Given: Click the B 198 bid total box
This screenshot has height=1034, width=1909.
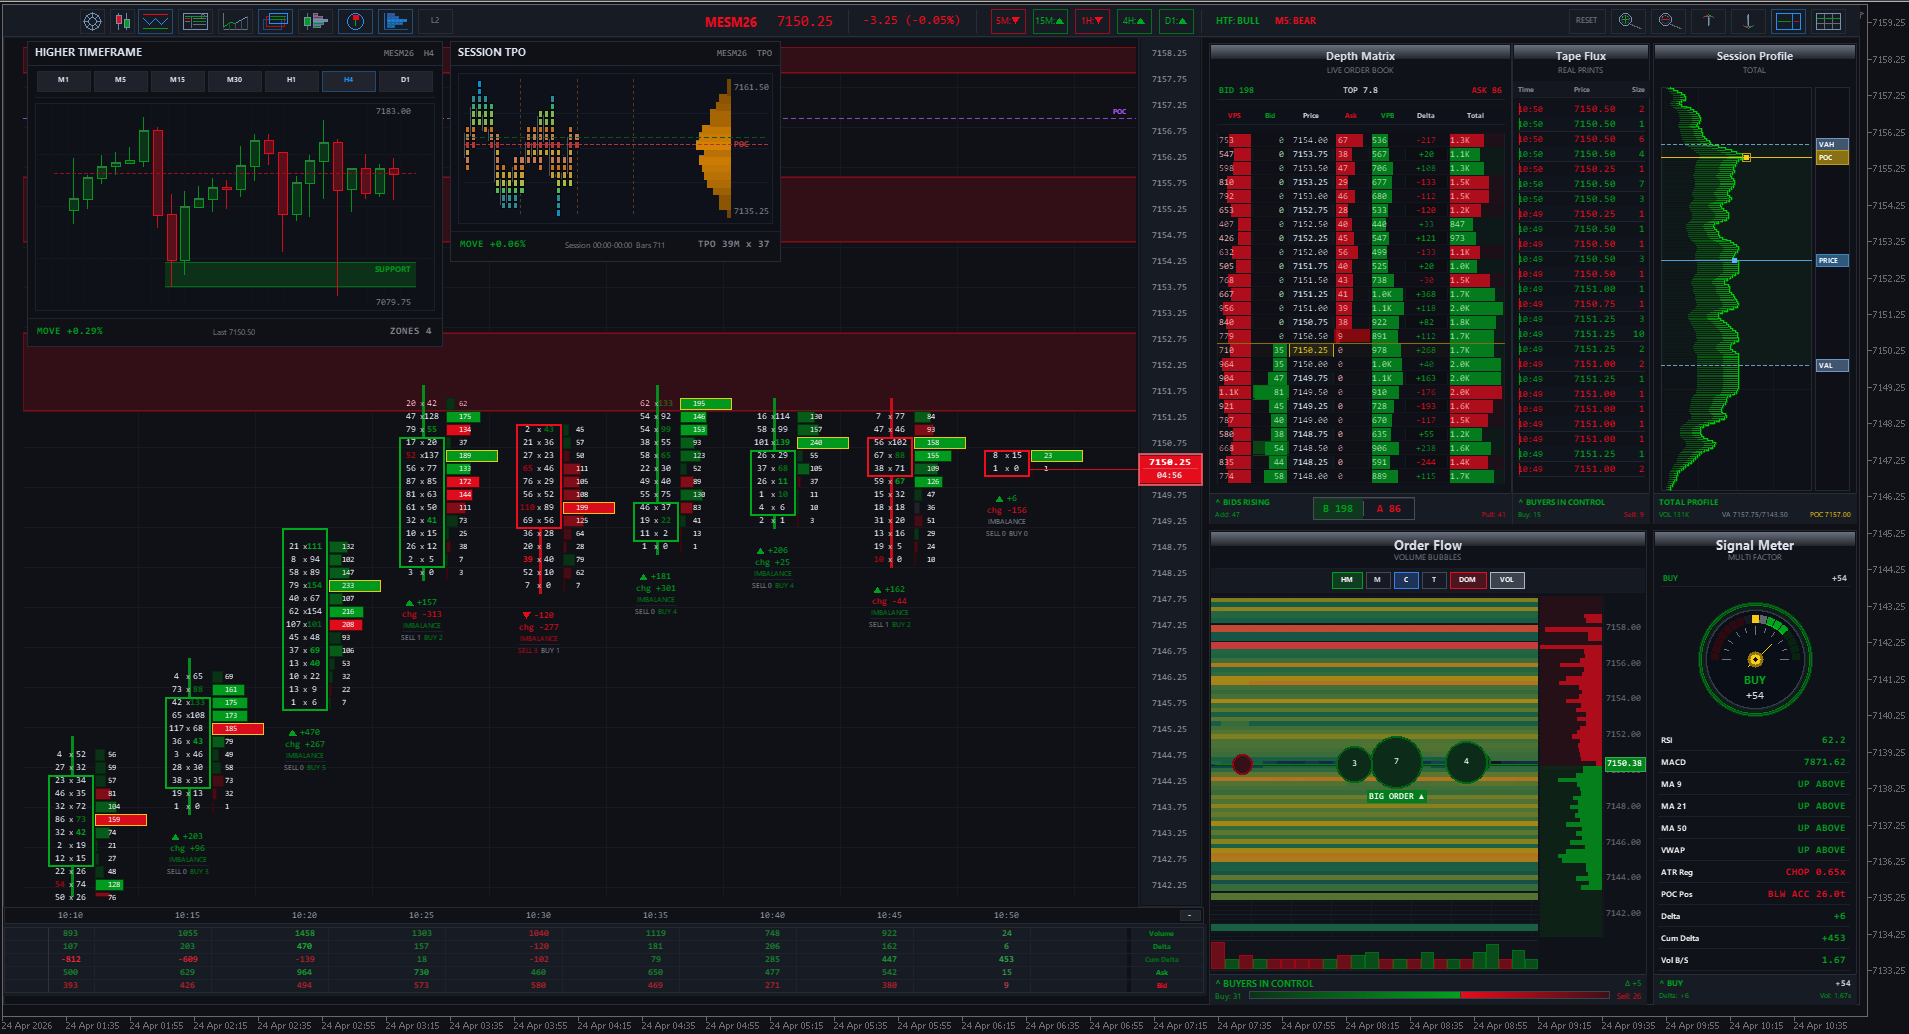Looking at the screenshot, I should click(x=1338, y=509).
